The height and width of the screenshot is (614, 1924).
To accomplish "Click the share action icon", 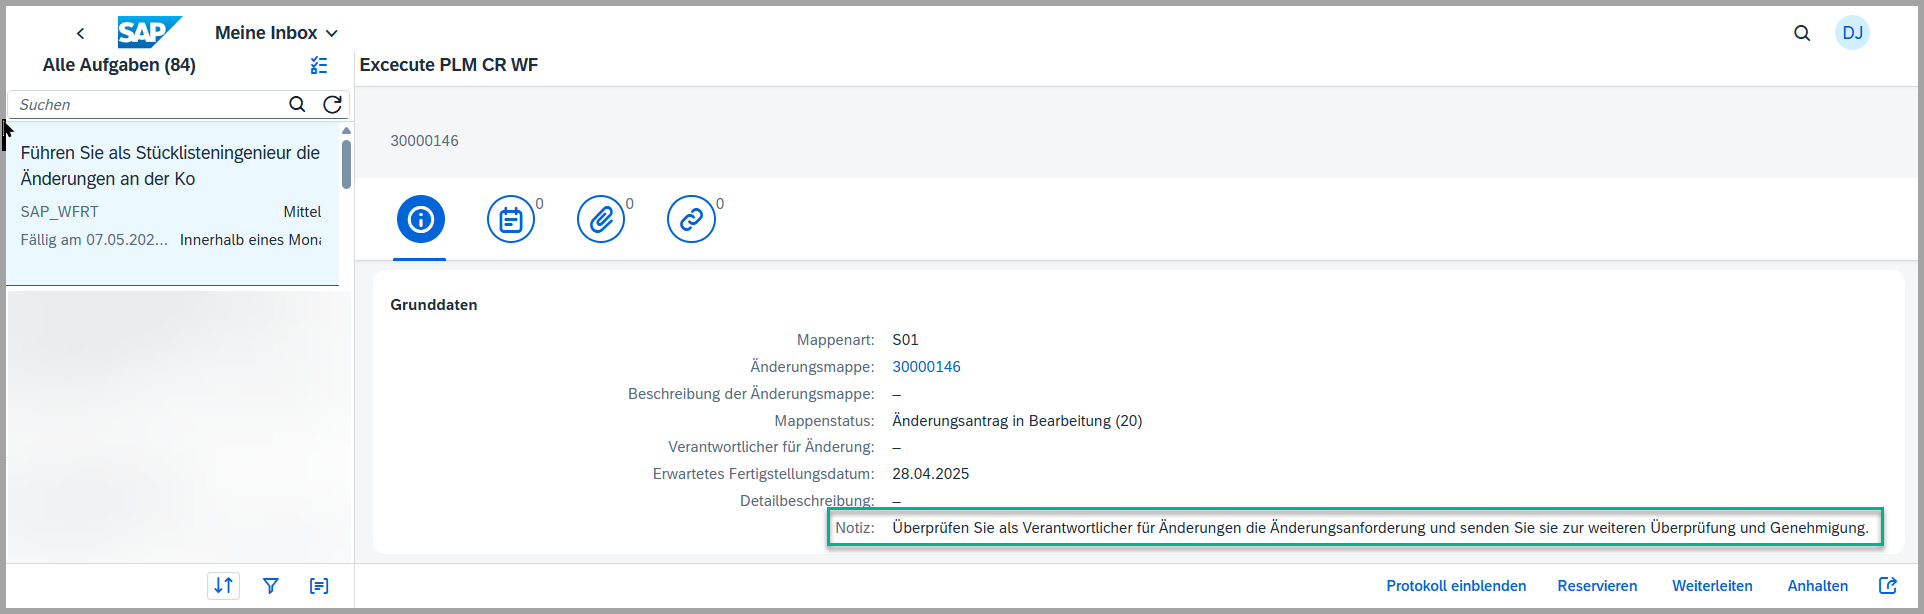I will tap(1887, 586).
